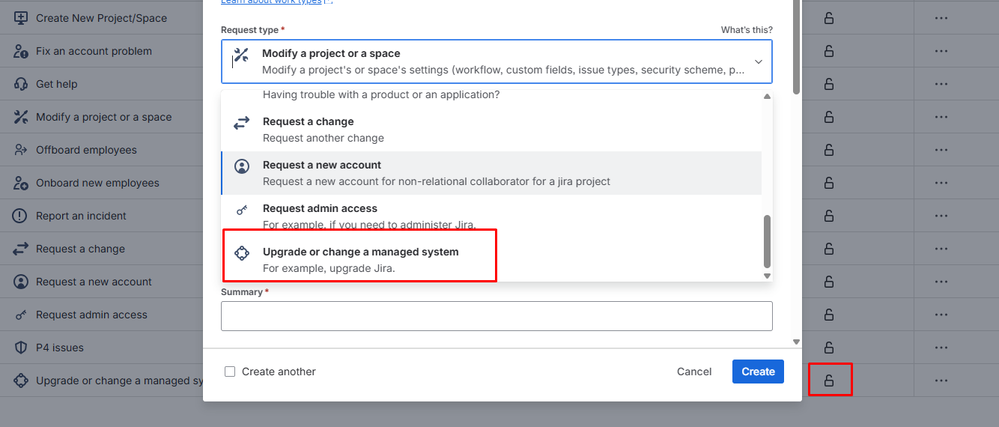Click the lock icon in Create New Project/Space row
This screenshot has width=999, height=427.
[x=829, y=18]
